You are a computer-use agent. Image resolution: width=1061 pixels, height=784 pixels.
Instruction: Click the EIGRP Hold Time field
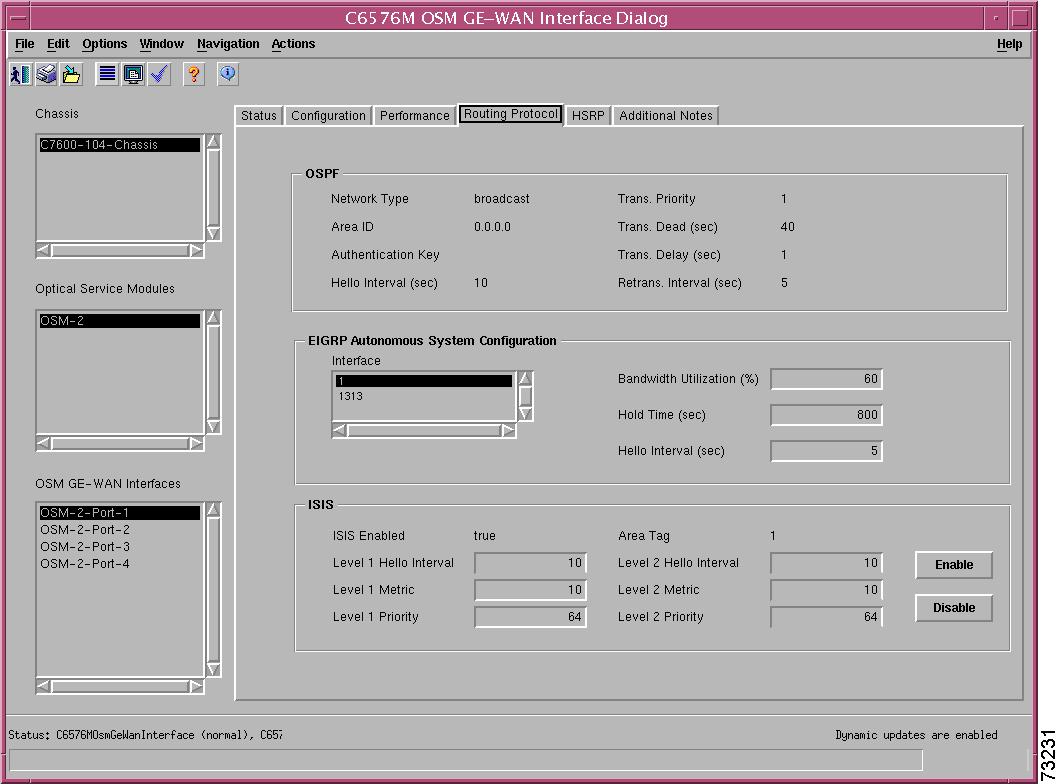(826, 415)
